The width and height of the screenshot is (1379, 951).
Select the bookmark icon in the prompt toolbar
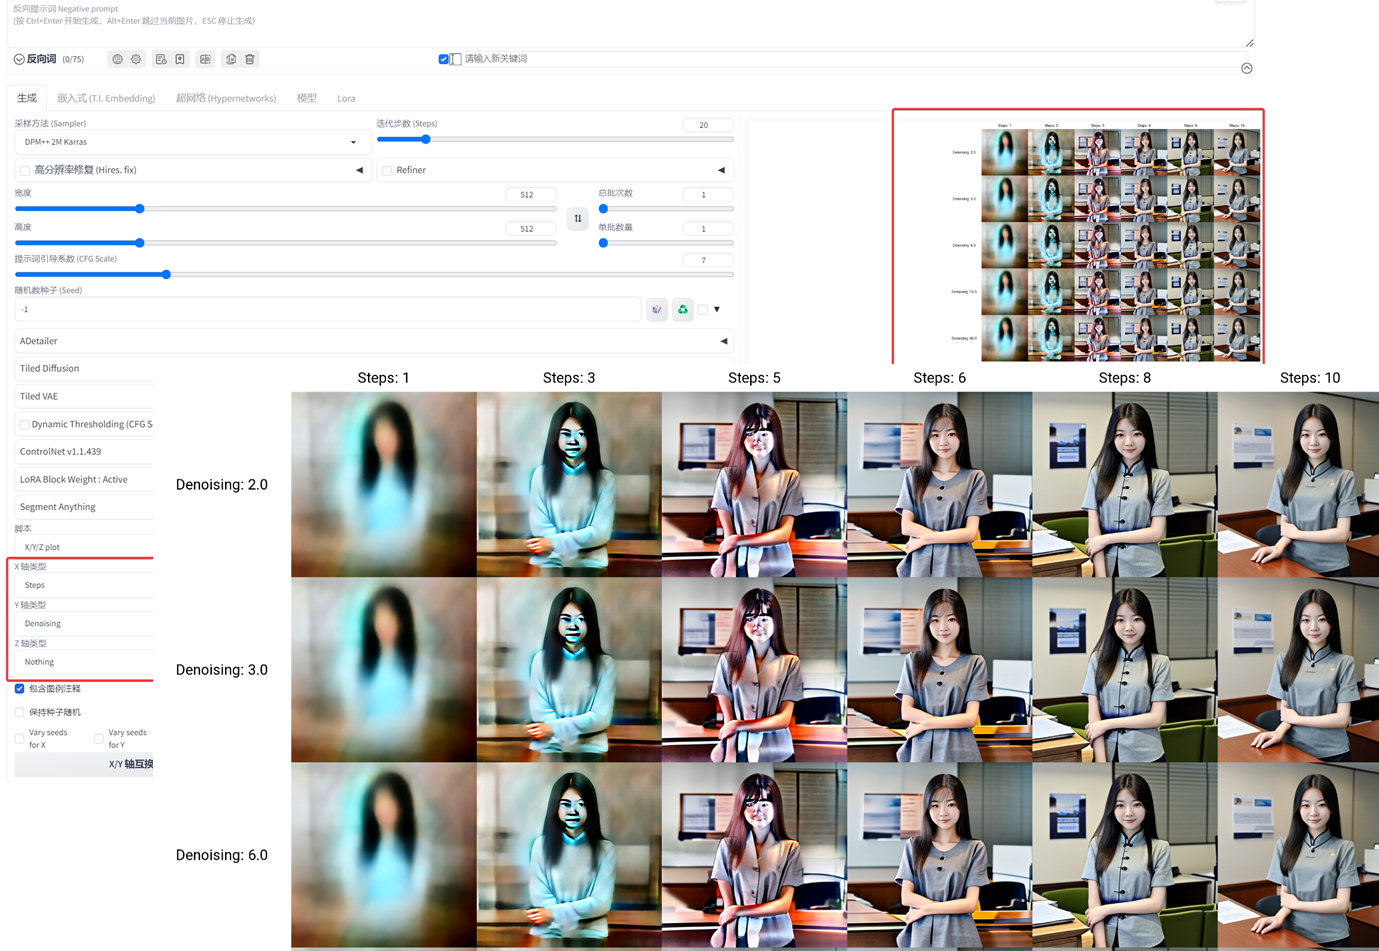coord(178,59)
